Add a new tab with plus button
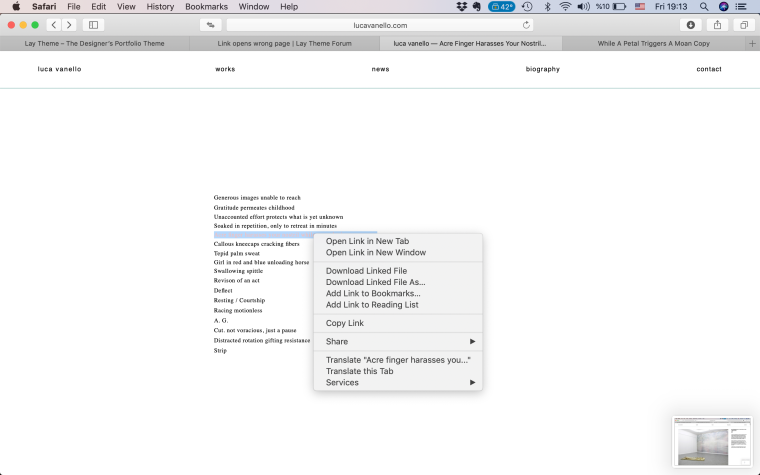Viewport: 760px width, 475px height. 752,44
